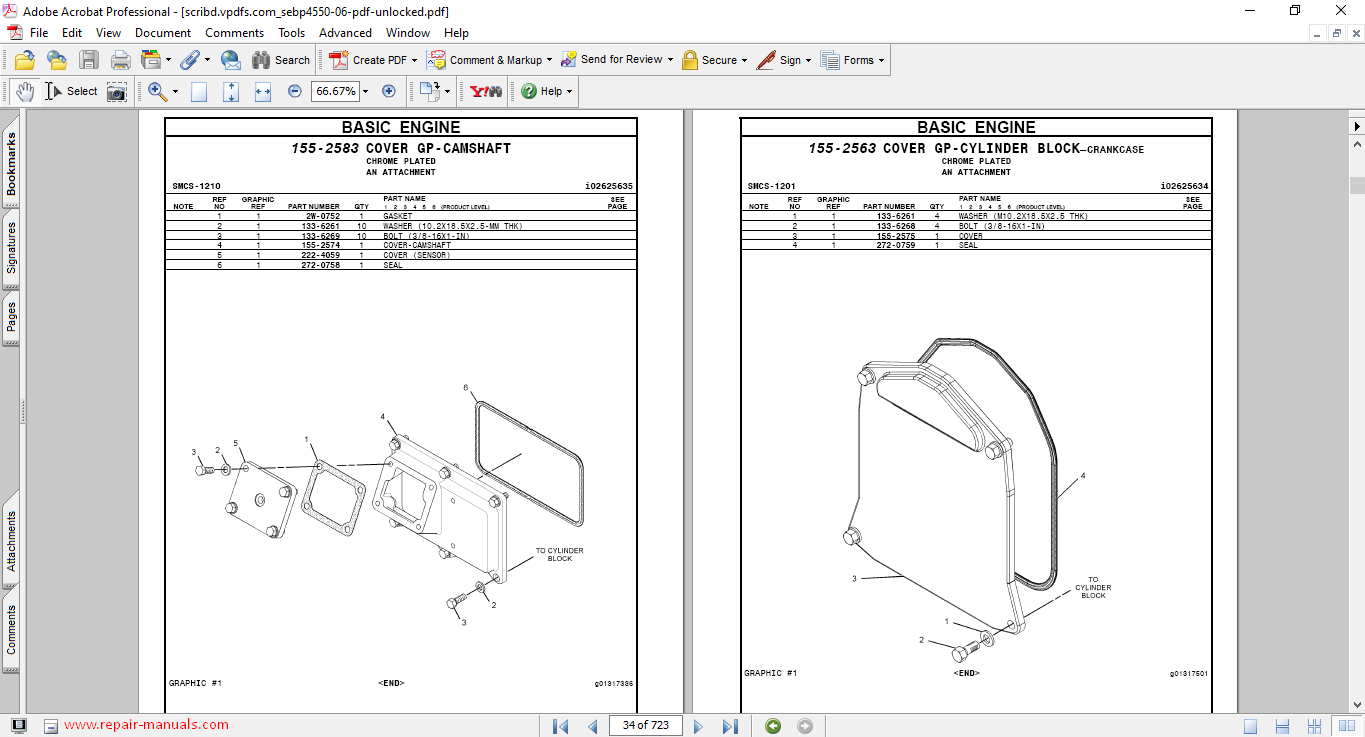Image resolution: width=1365 pixels, height=737 pixels.
Task: Activate the Hand tool
Action: pos(25,92)
